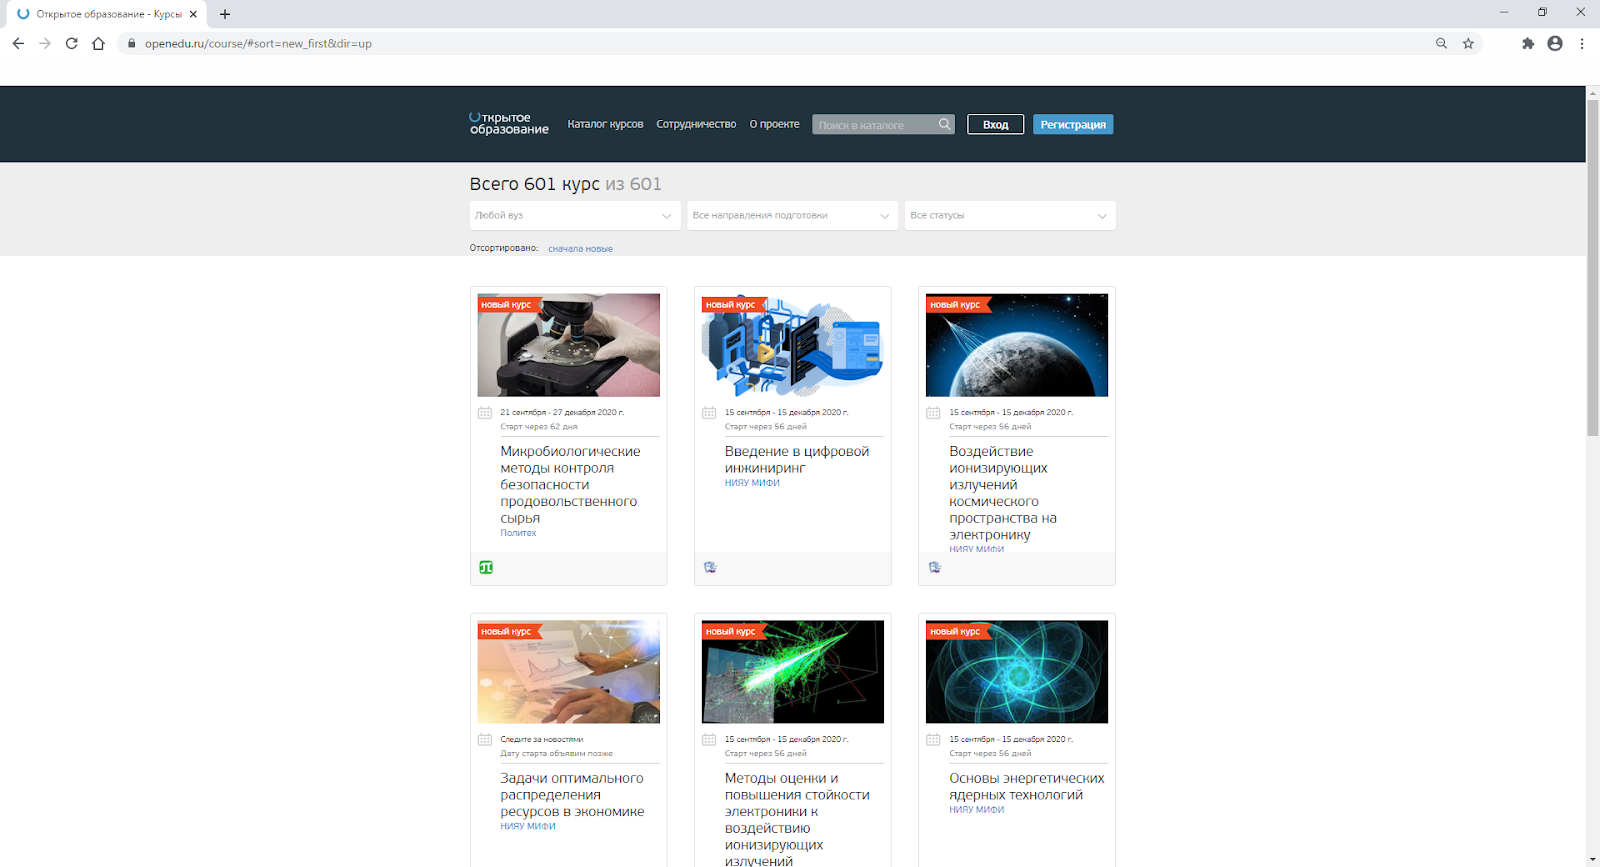The height and width of the screenshot is (867, 1600).
Task: Click Дату старта объявим позже text
Action: (x=557, y=754)
